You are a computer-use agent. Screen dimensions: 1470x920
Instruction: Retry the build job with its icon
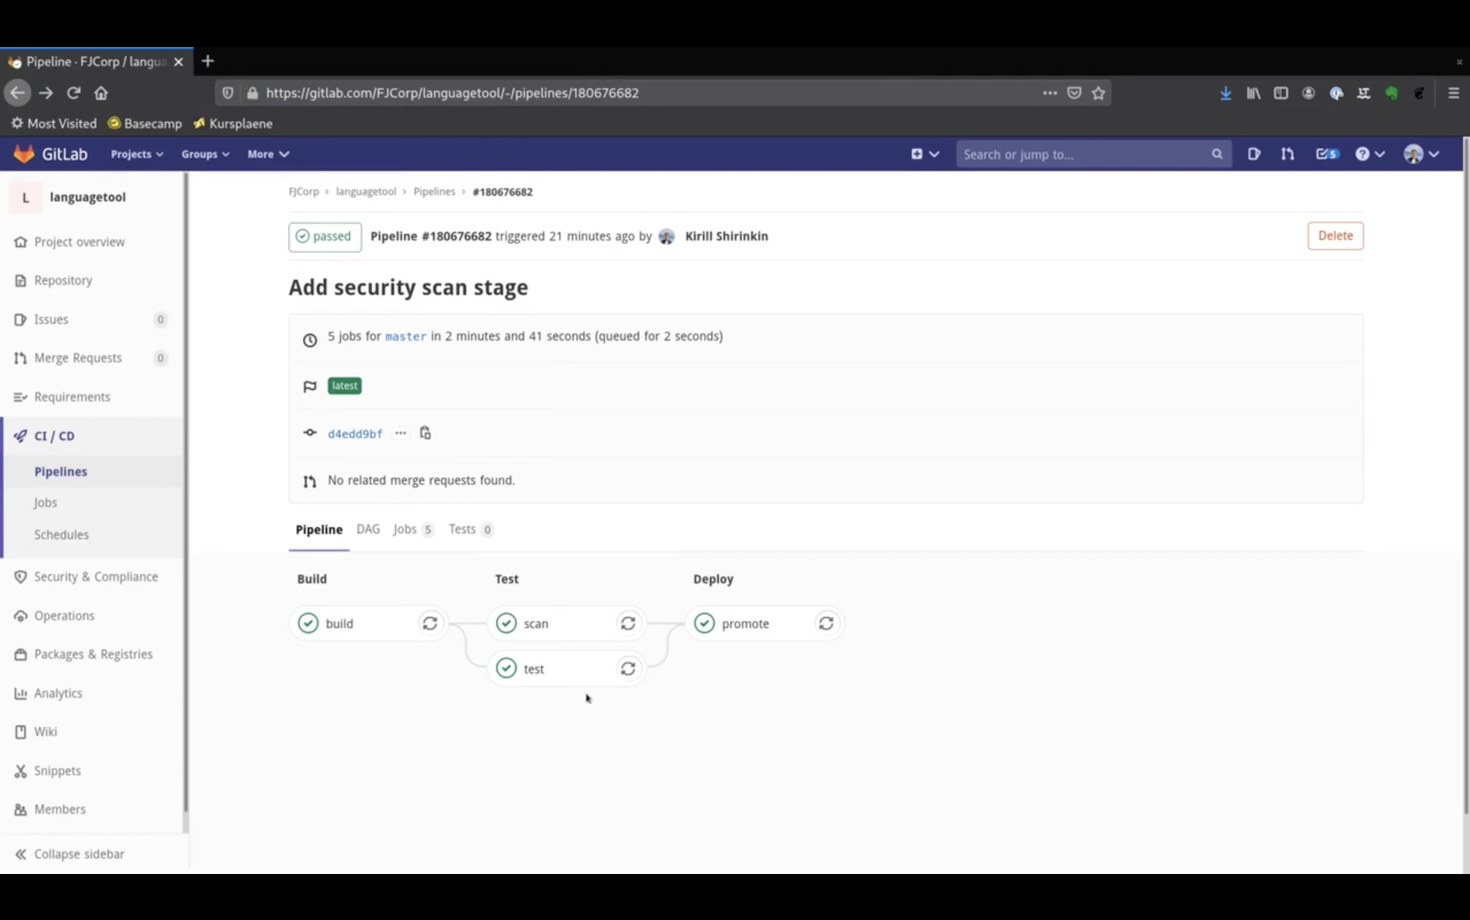point(430,623)
